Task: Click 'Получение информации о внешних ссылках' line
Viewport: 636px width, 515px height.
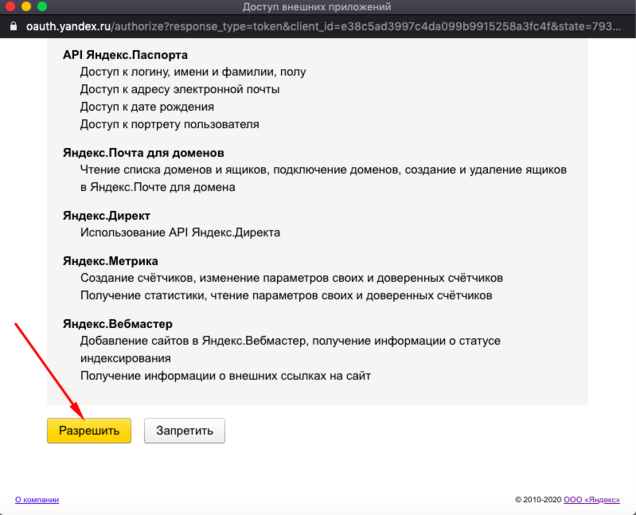Action: (x=226, y=376)
